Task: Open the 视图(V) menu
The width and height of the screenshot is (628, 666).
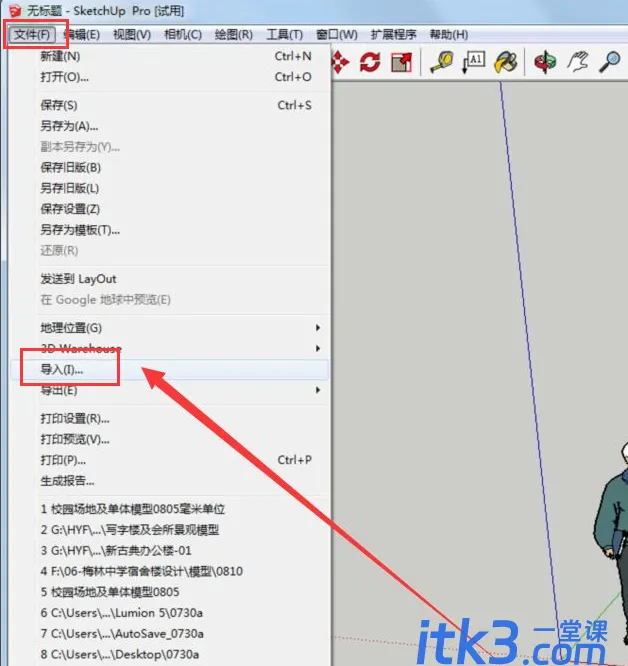Action: (x=132, y=34)
